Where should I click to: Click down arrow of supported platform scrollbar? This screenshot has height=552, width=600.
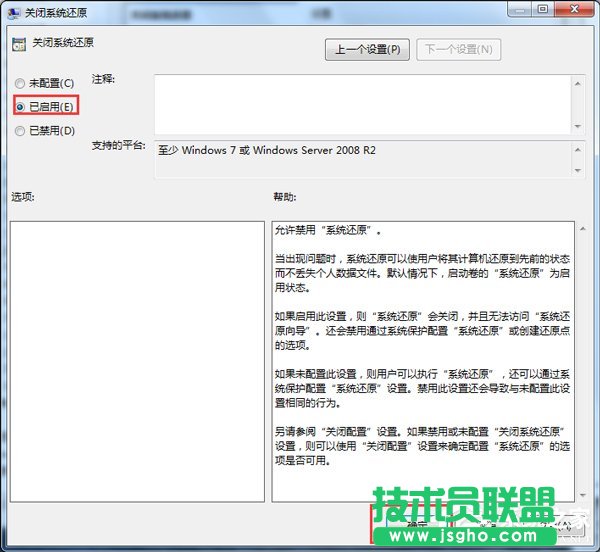pyautogui.click(x=578, y=170)
